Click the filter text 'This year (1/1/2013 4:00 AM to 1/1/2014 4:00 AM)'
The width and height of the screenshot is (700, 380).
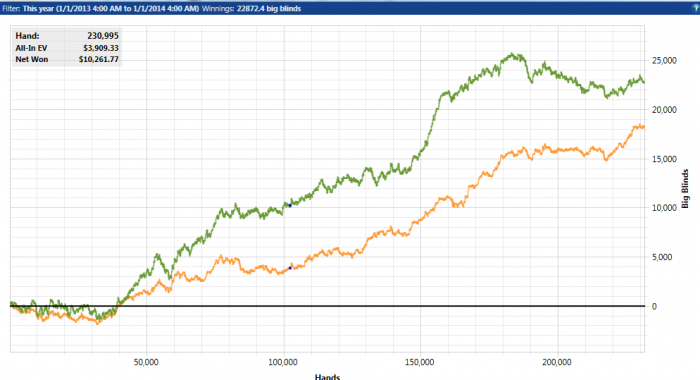tap(111, 8)
